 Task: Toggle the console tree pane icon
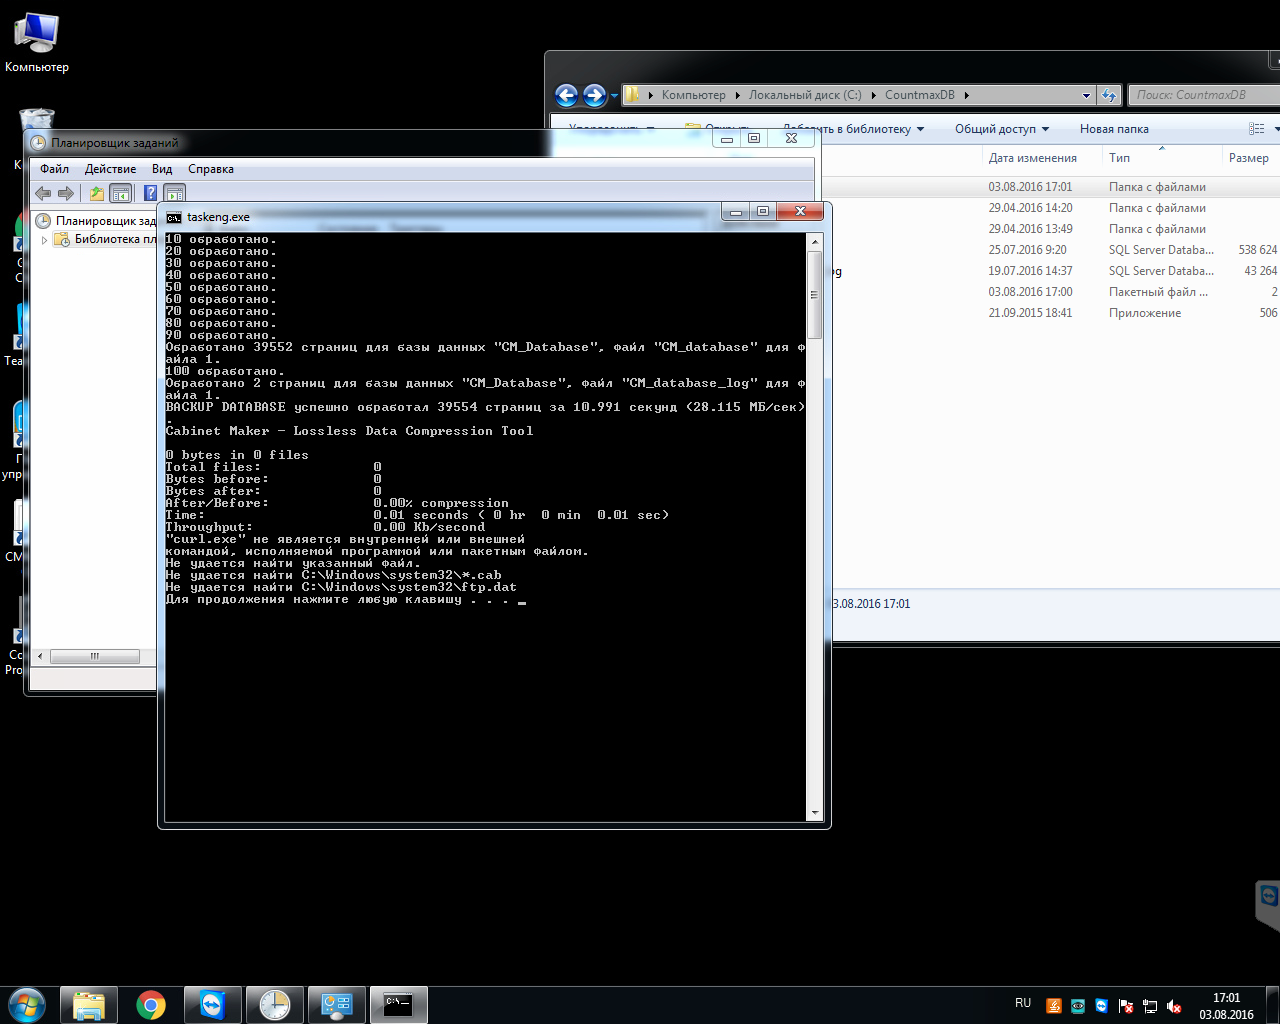coord(121,193)
